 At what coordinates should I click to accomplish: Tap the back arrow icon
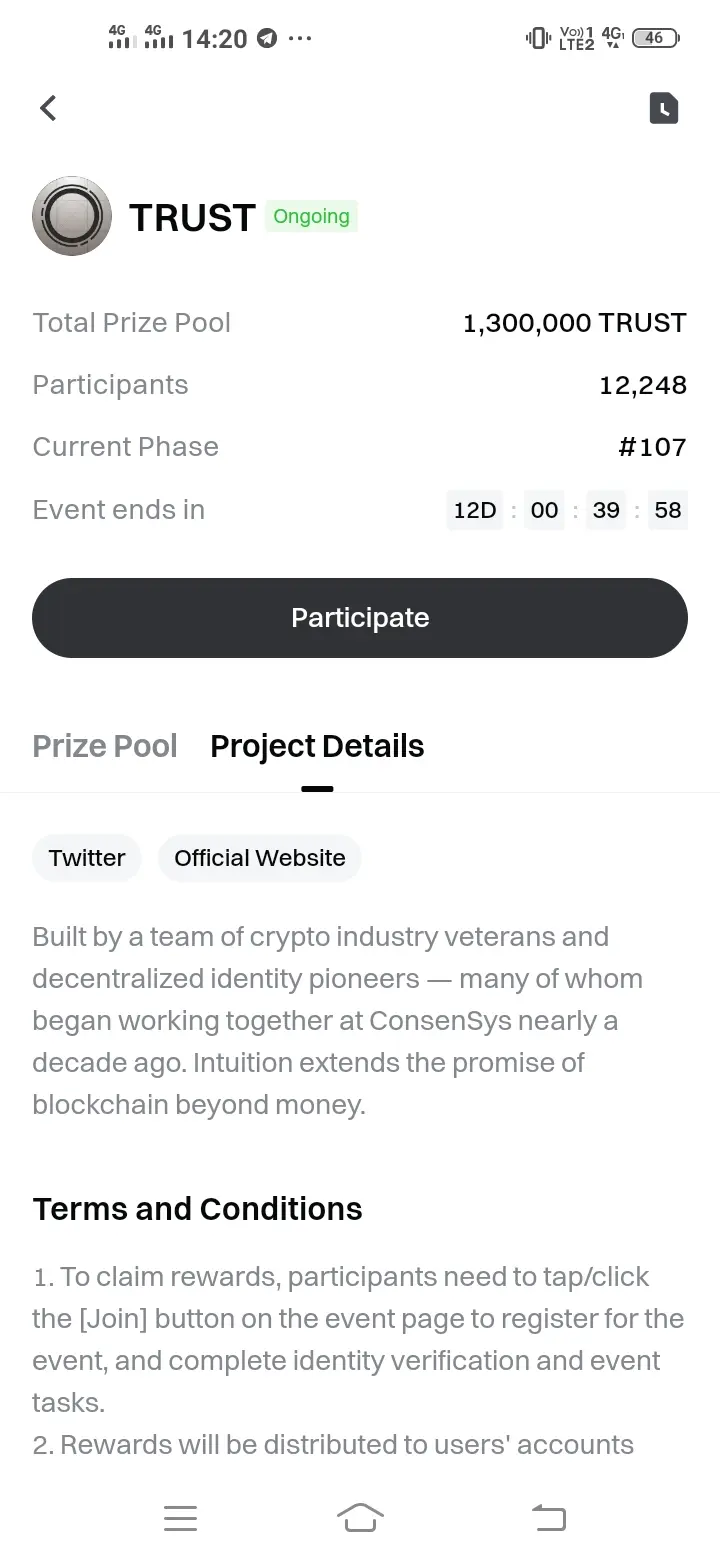click(x=48, y=108)
